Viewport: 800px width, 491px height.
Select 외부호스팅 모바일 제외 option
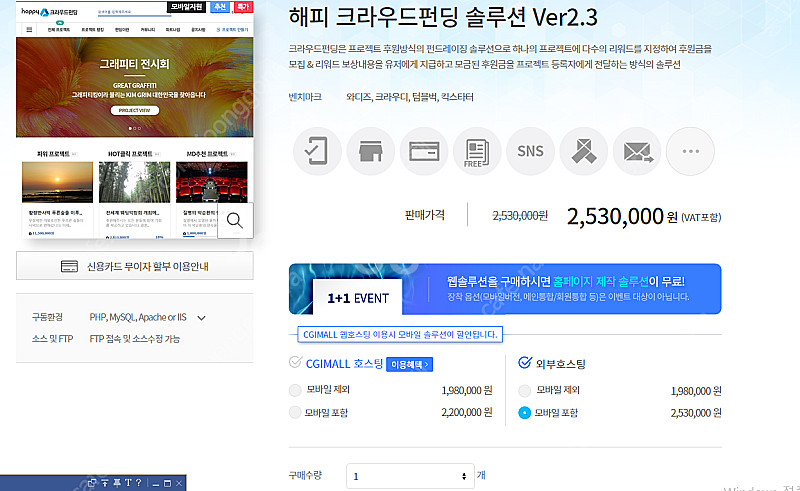524,391
